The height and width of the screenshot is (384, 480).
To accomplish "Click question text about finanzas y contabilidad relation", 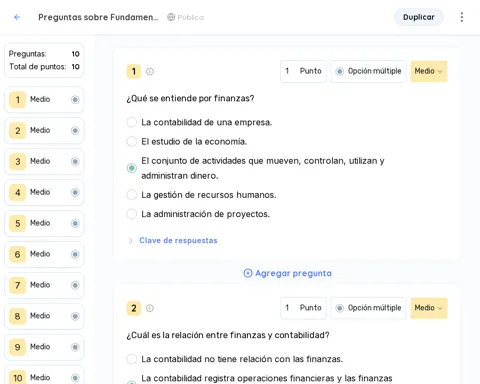I will [228, 335].
